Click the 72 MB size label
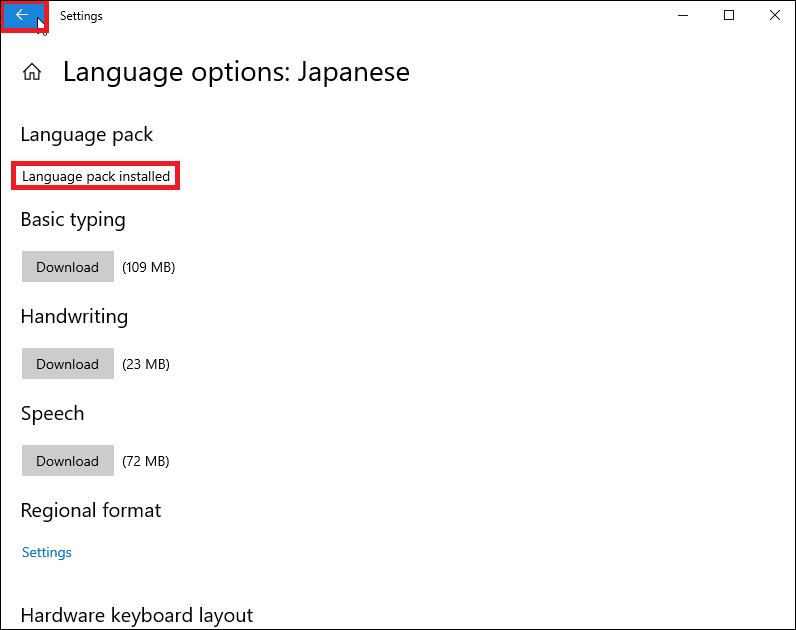This screenshot has width=796, height=630. [x=146, y=461]
